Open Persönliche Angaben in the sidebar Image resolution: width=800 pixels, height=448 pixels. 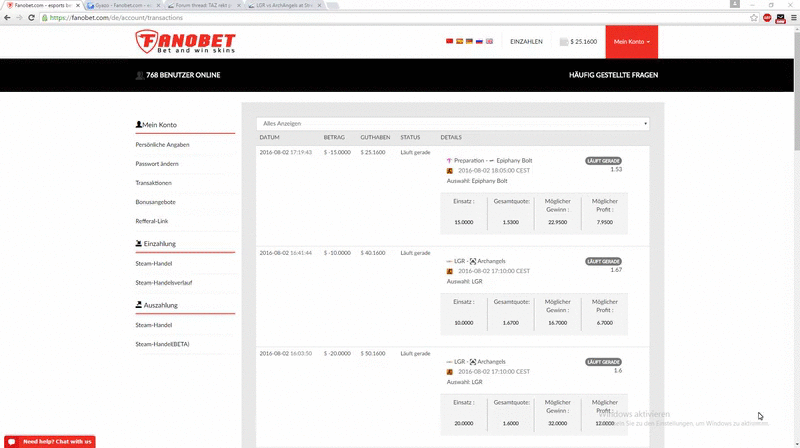[x=162, y=145]
